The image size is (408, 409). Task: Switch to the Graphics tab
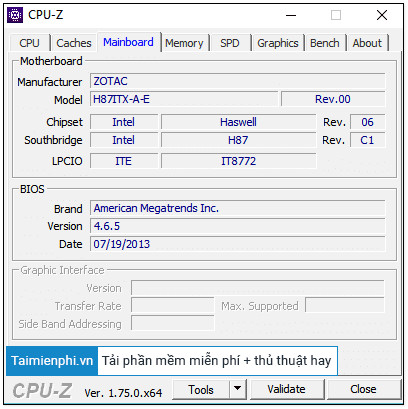(x=278, y=43)
